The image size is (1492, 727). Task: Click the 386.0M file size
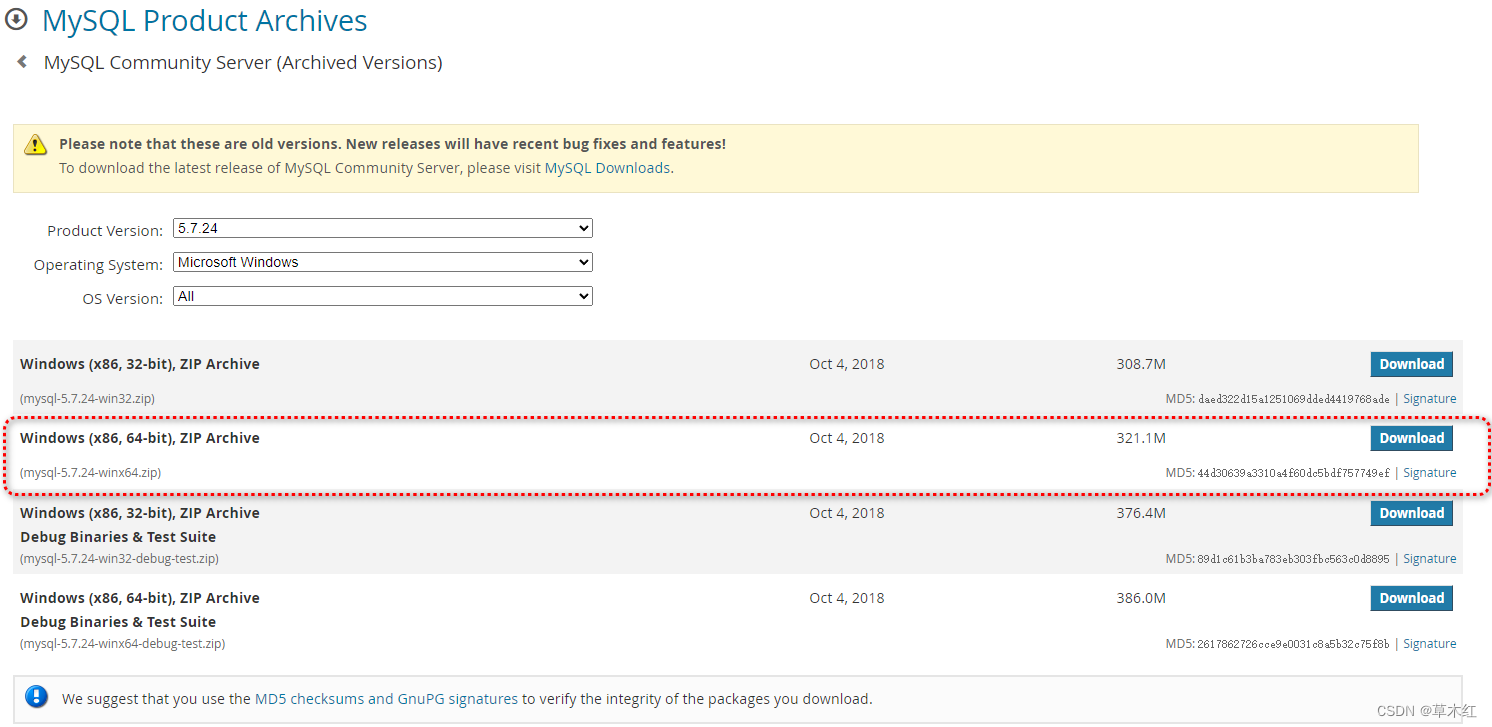tap(1141, 598)
